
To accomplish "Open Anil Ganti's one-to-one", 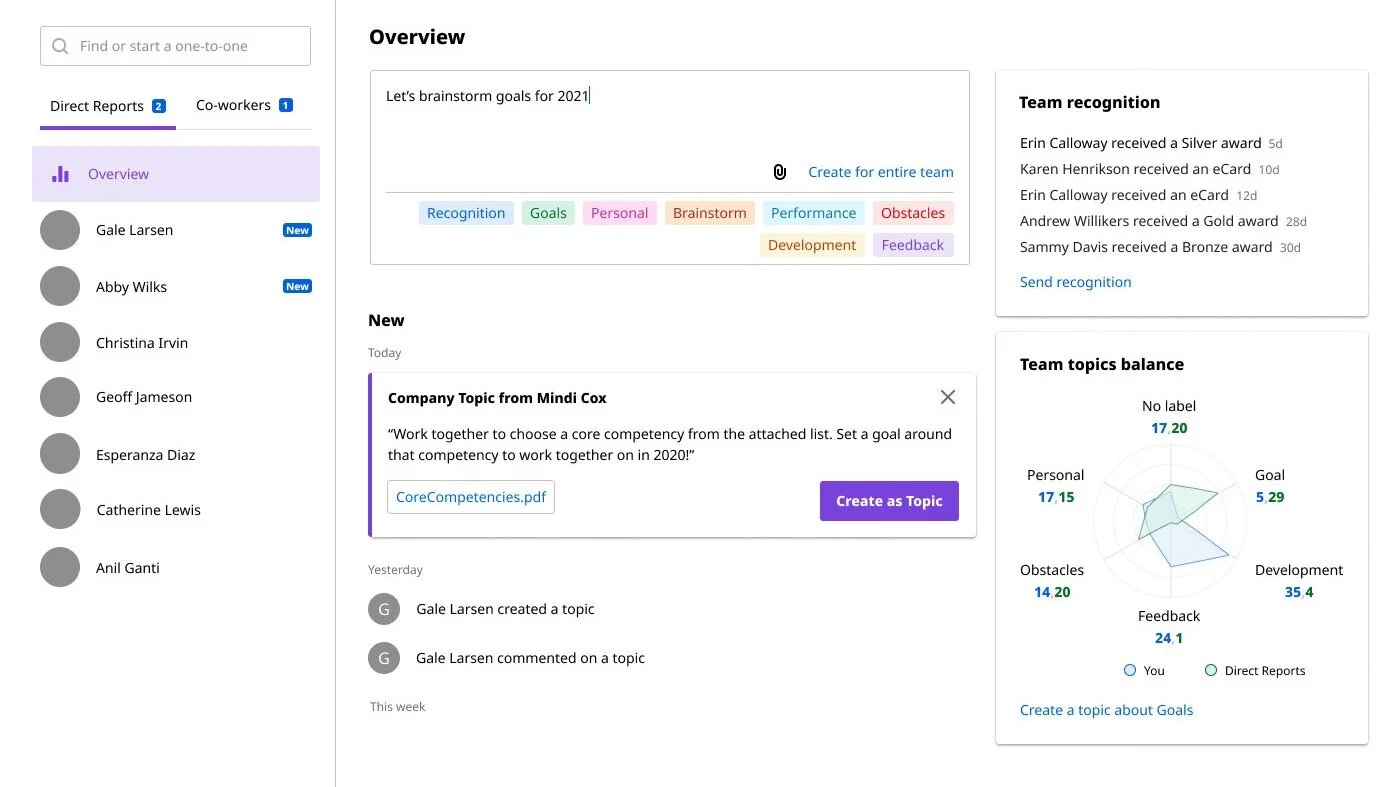I will tap(176, 567).
